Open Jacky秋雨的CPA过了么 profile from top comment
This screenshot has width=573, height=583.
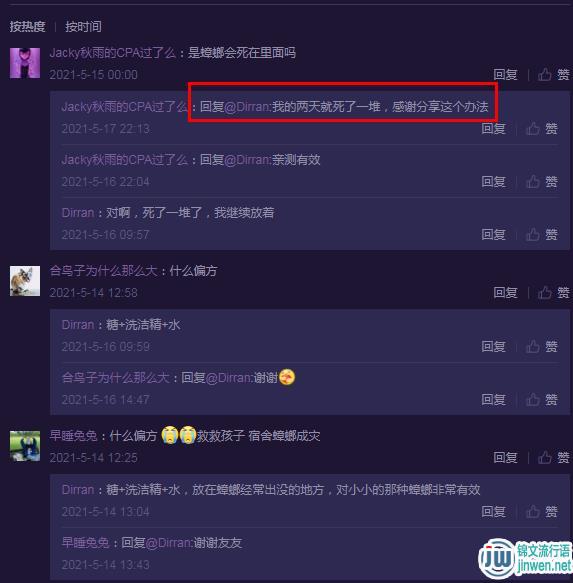point(113,53)
